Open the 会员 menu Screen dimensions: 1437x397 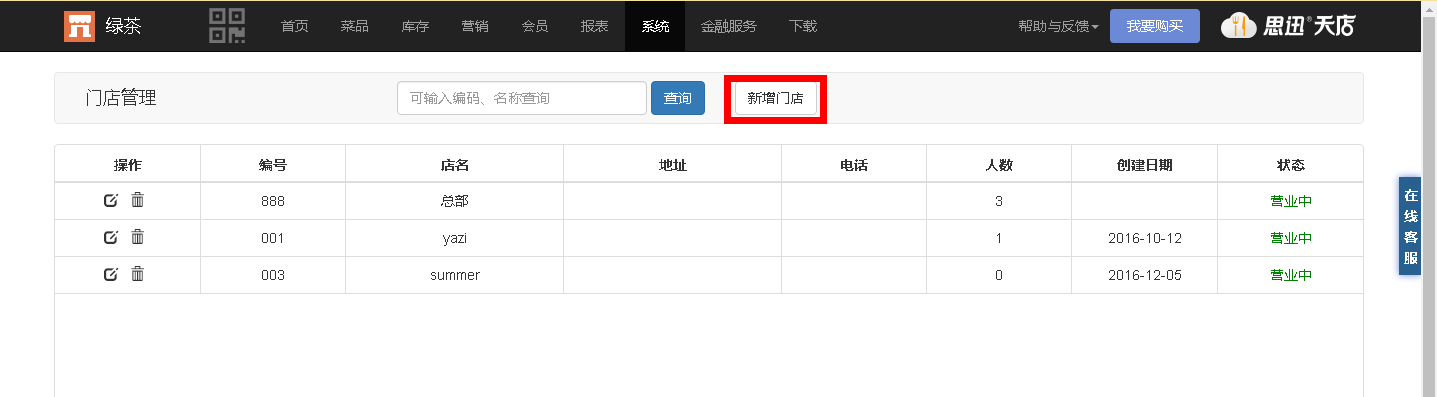click(x=534, y=26)
